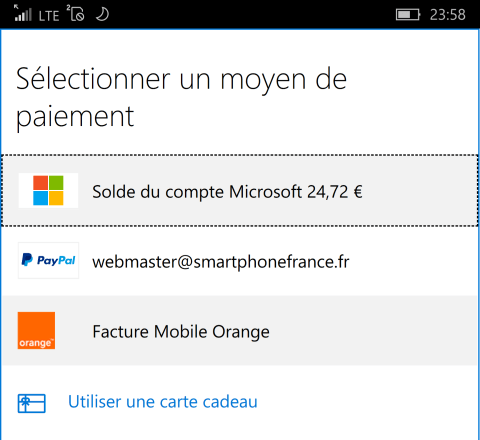Click the Microsoft logo icon
Screen dimensions: 480x440
48,190
